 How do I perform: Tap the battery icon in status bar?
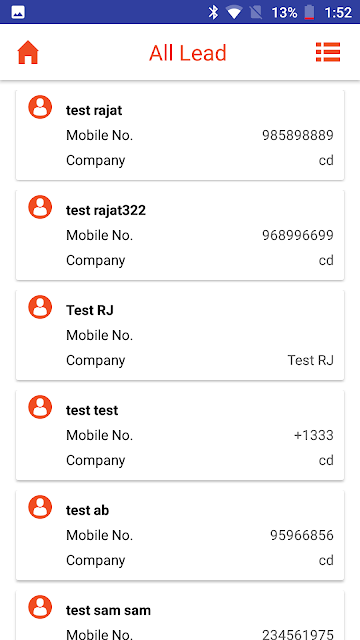pyautogui.click(x=309, y=12)
